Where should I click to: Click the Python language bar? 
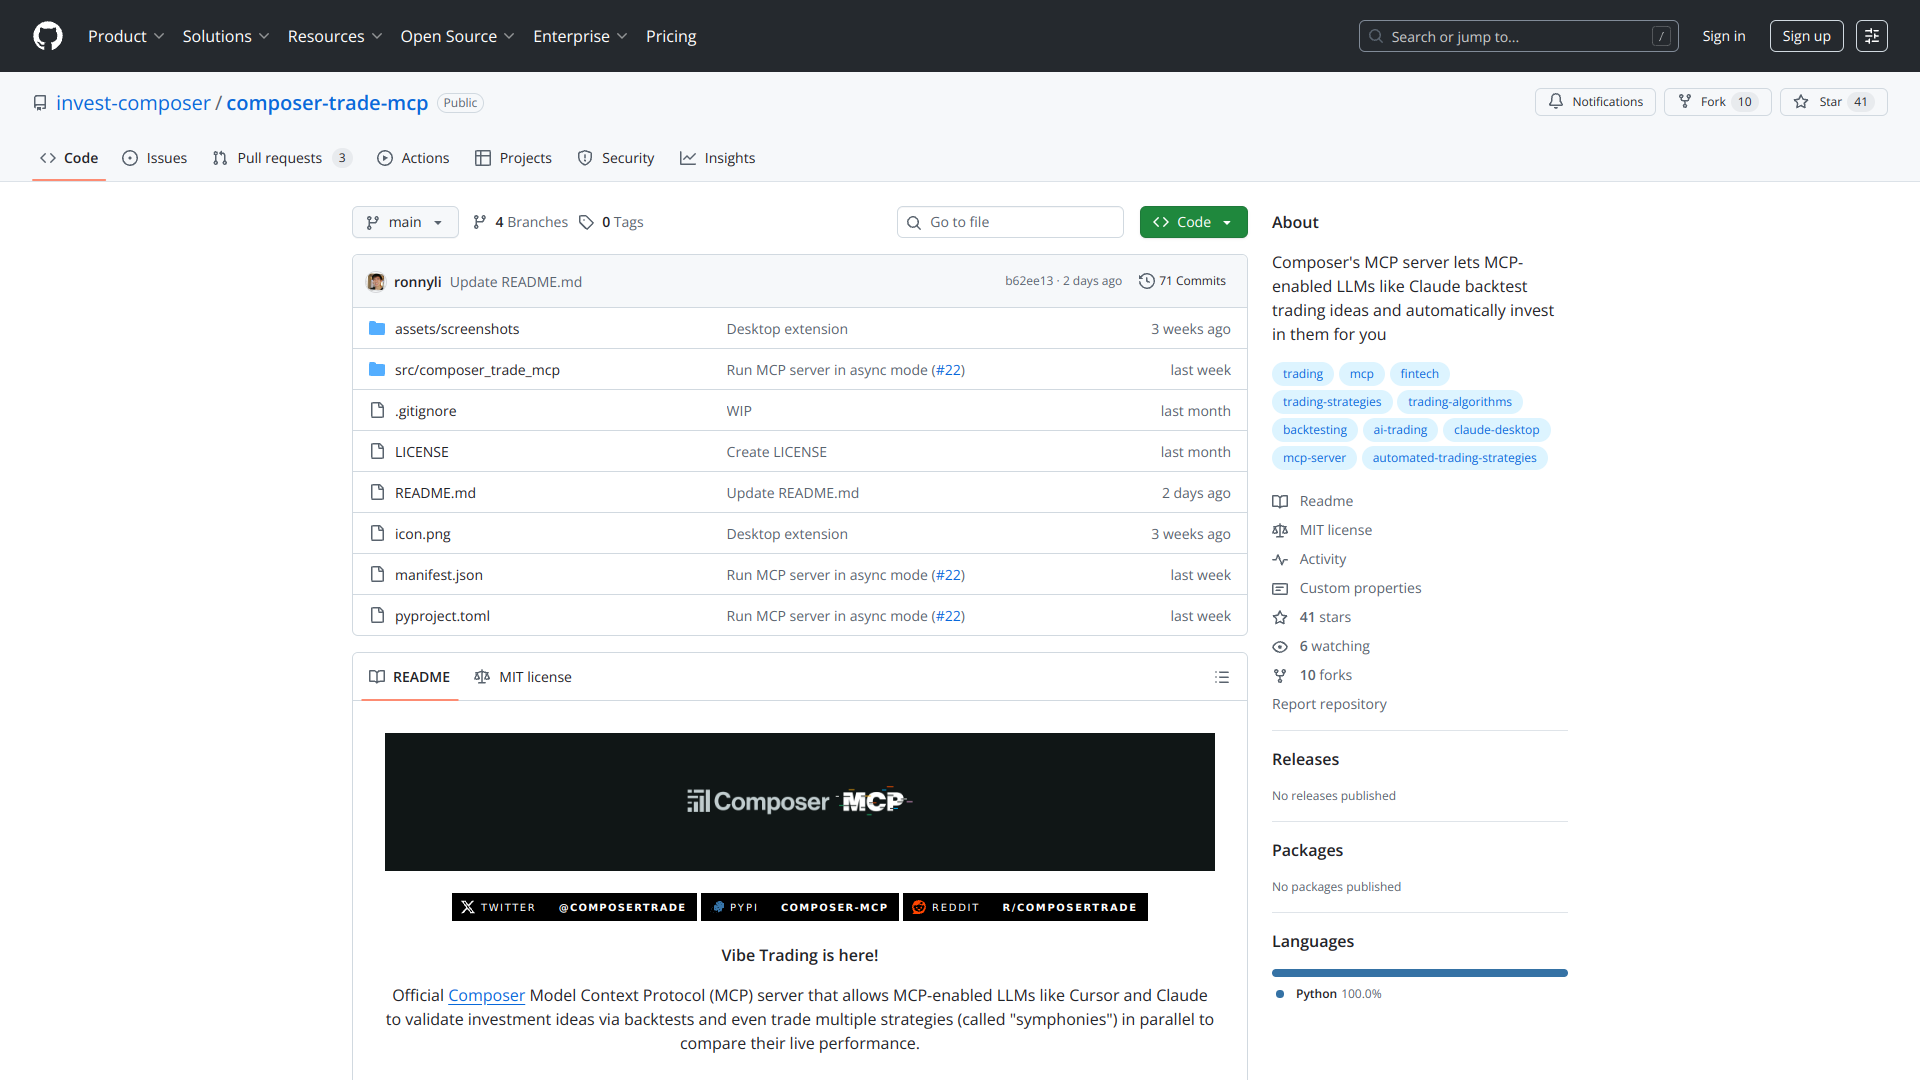click(1419, 973)
